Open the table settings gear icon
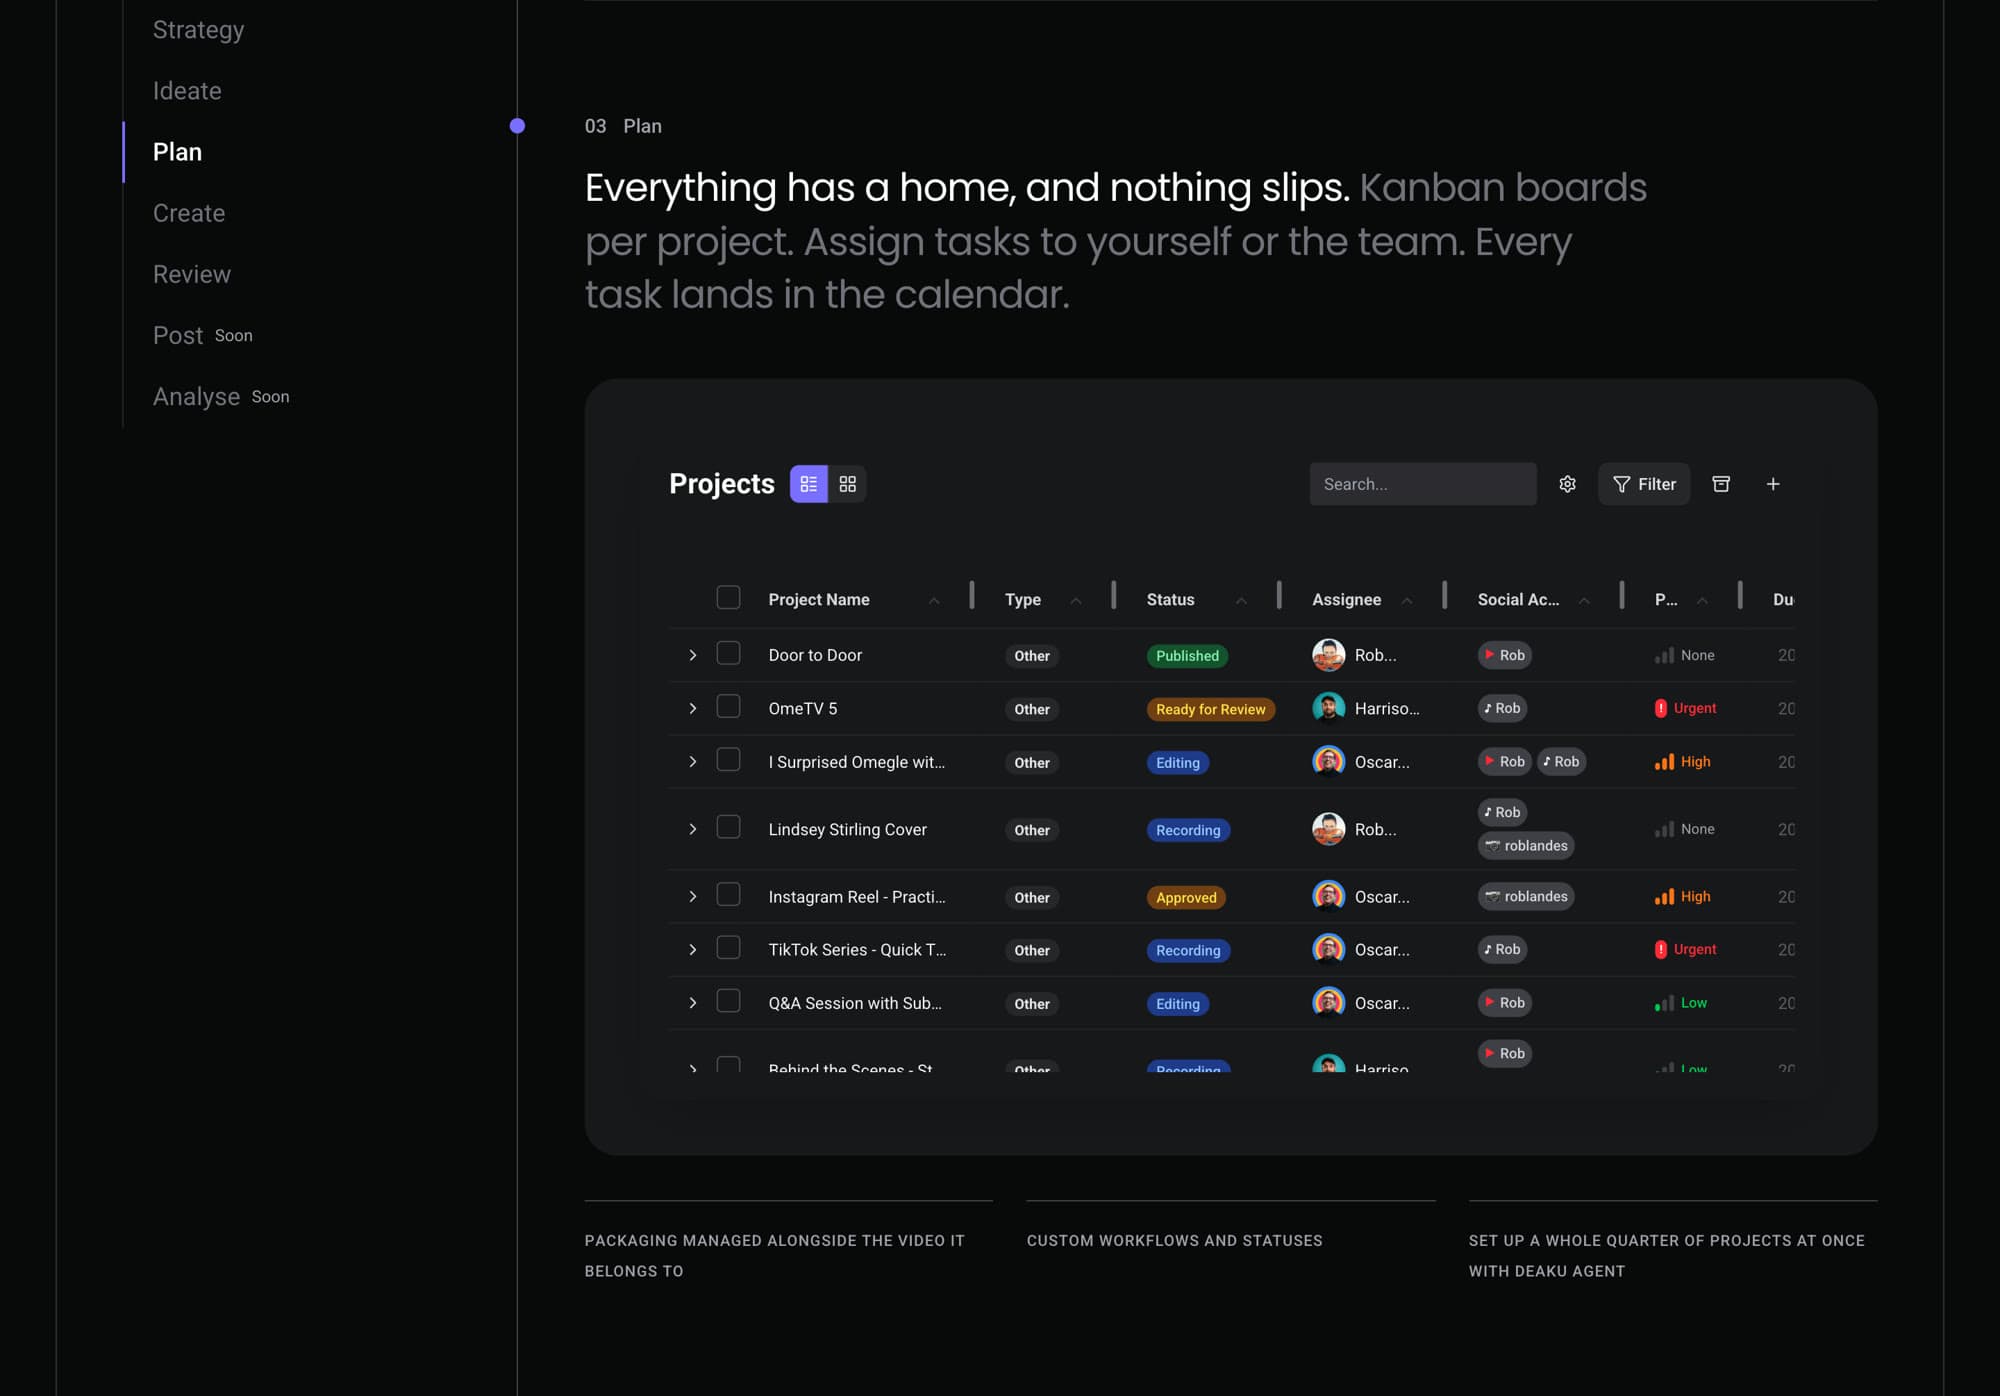Image resolution: width=2000 pixels, height=1396 pixels. point(1567,484)
